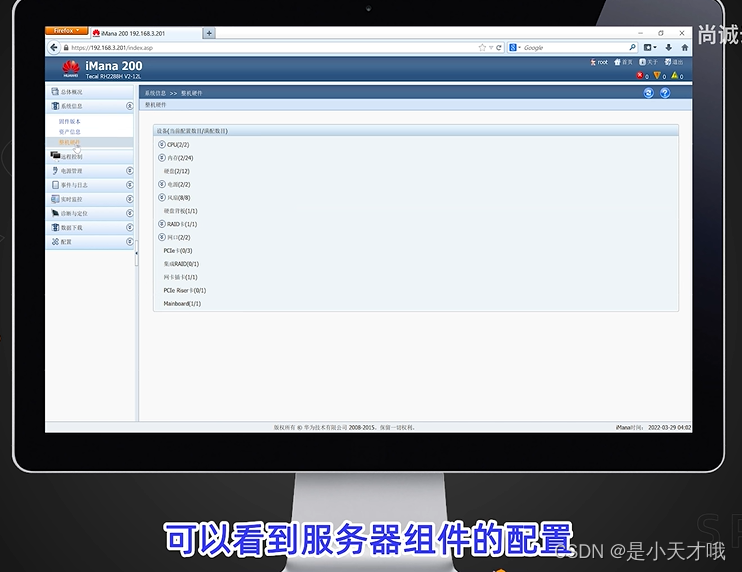Click the 首页 home link in header
Screen dimensions: 742x572
(x=623, y=62)
